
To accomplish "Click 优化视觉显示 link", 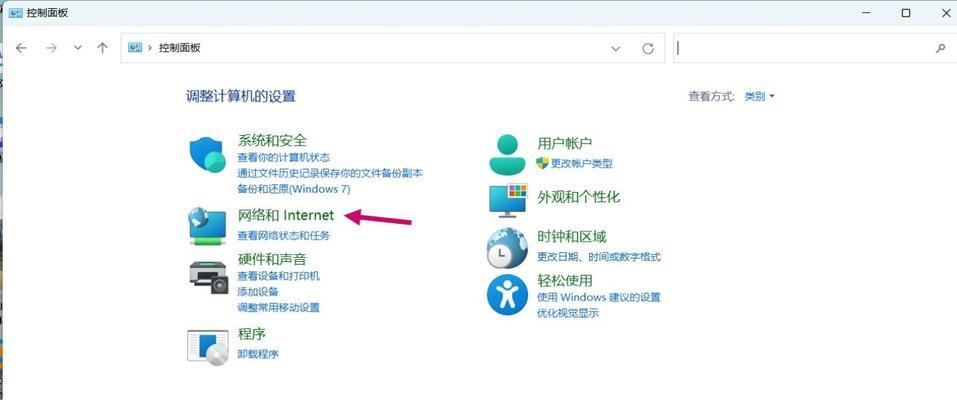I will (568, 313).
